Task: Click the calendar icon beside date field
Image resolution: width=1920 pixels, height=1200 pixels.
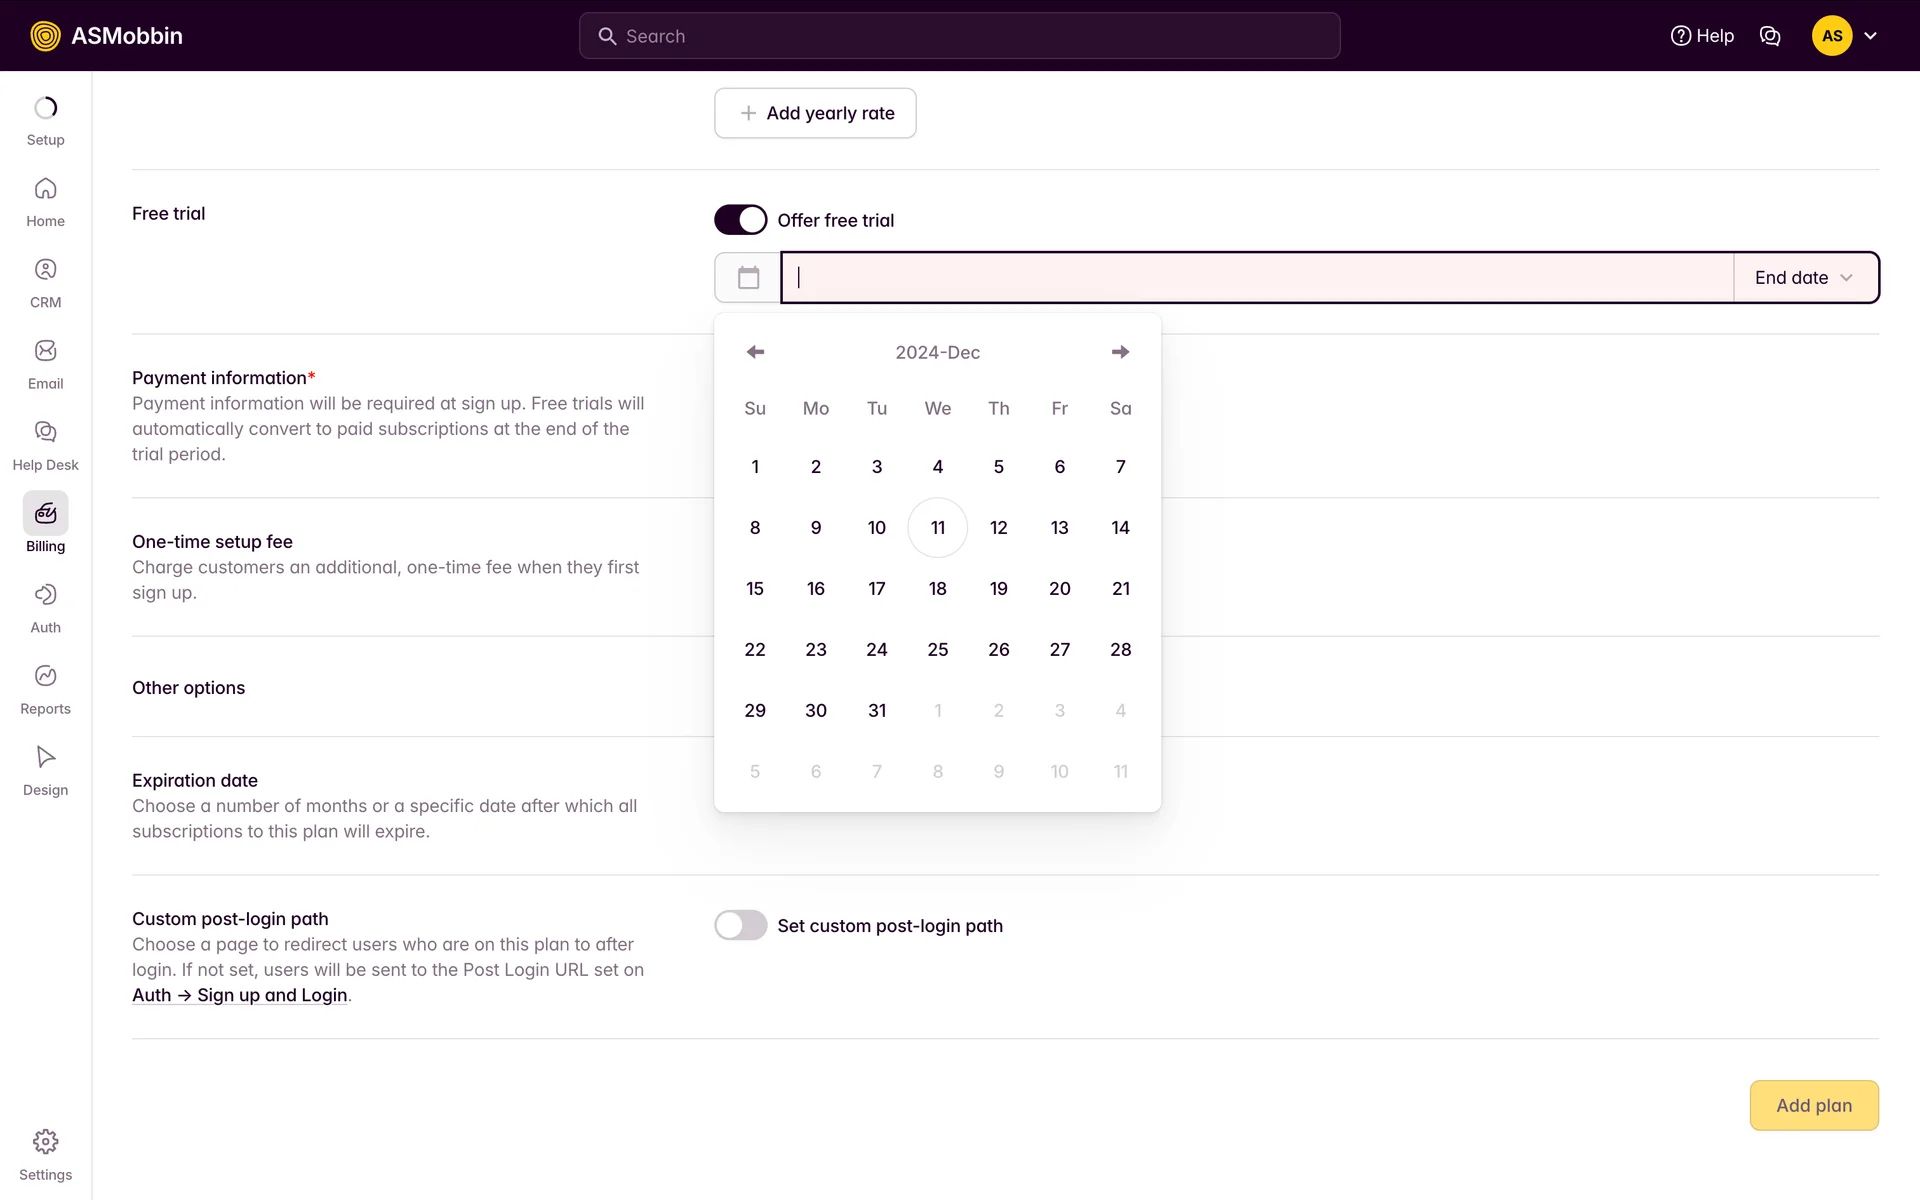Action: 748,278
